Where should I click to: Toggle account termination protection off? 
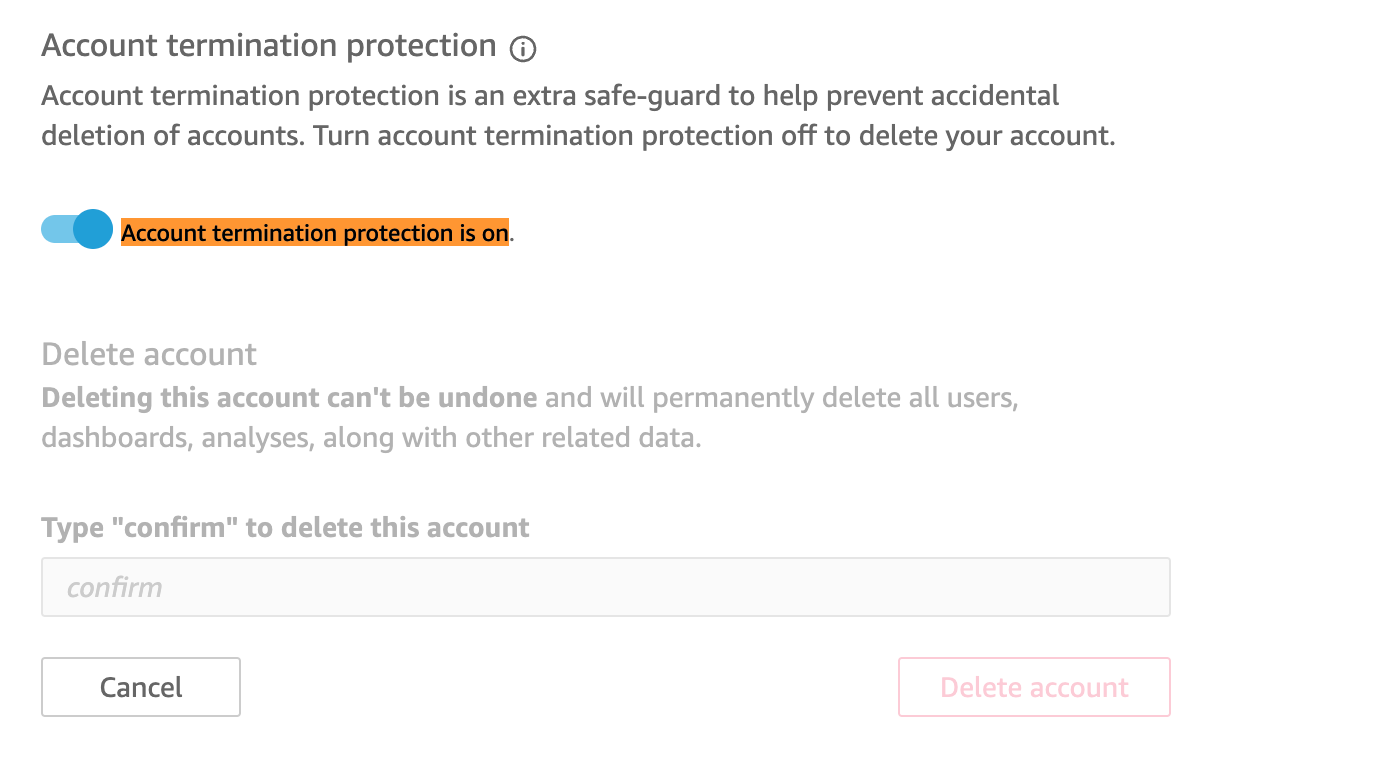coord(77,229)
